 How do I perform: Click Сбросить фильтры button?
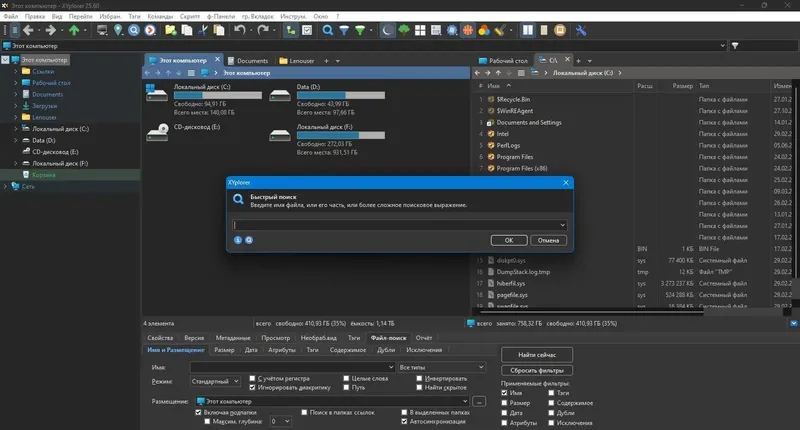[537, 370]
